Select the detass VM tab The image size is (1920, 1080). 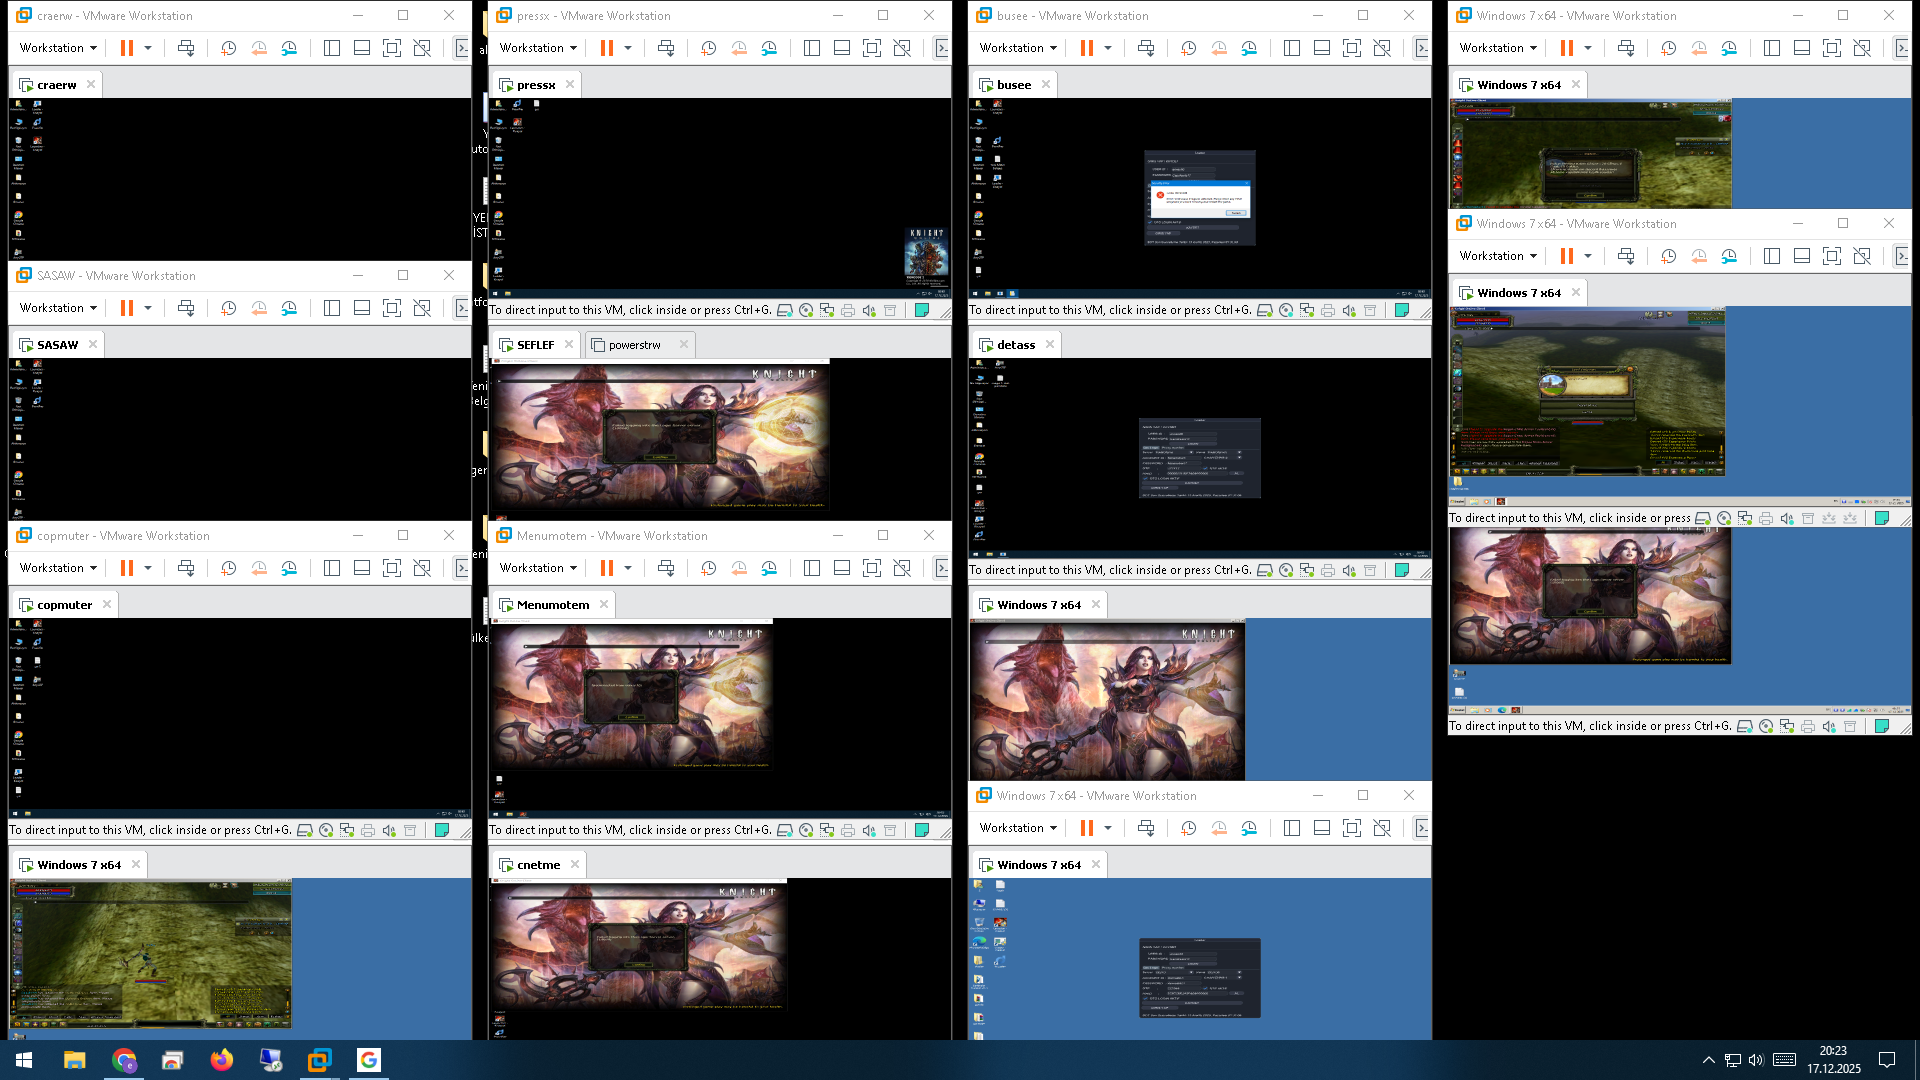[1016, 345]
